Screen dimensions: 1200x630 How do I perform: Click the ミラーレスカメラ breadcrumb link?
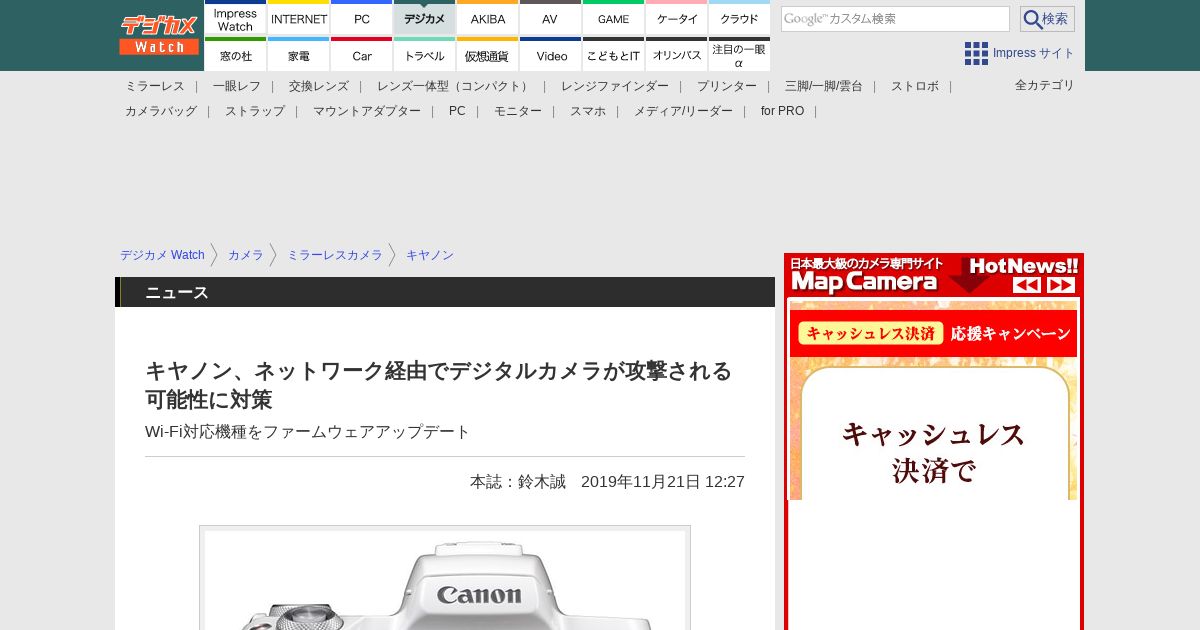[x=335, y=255]
